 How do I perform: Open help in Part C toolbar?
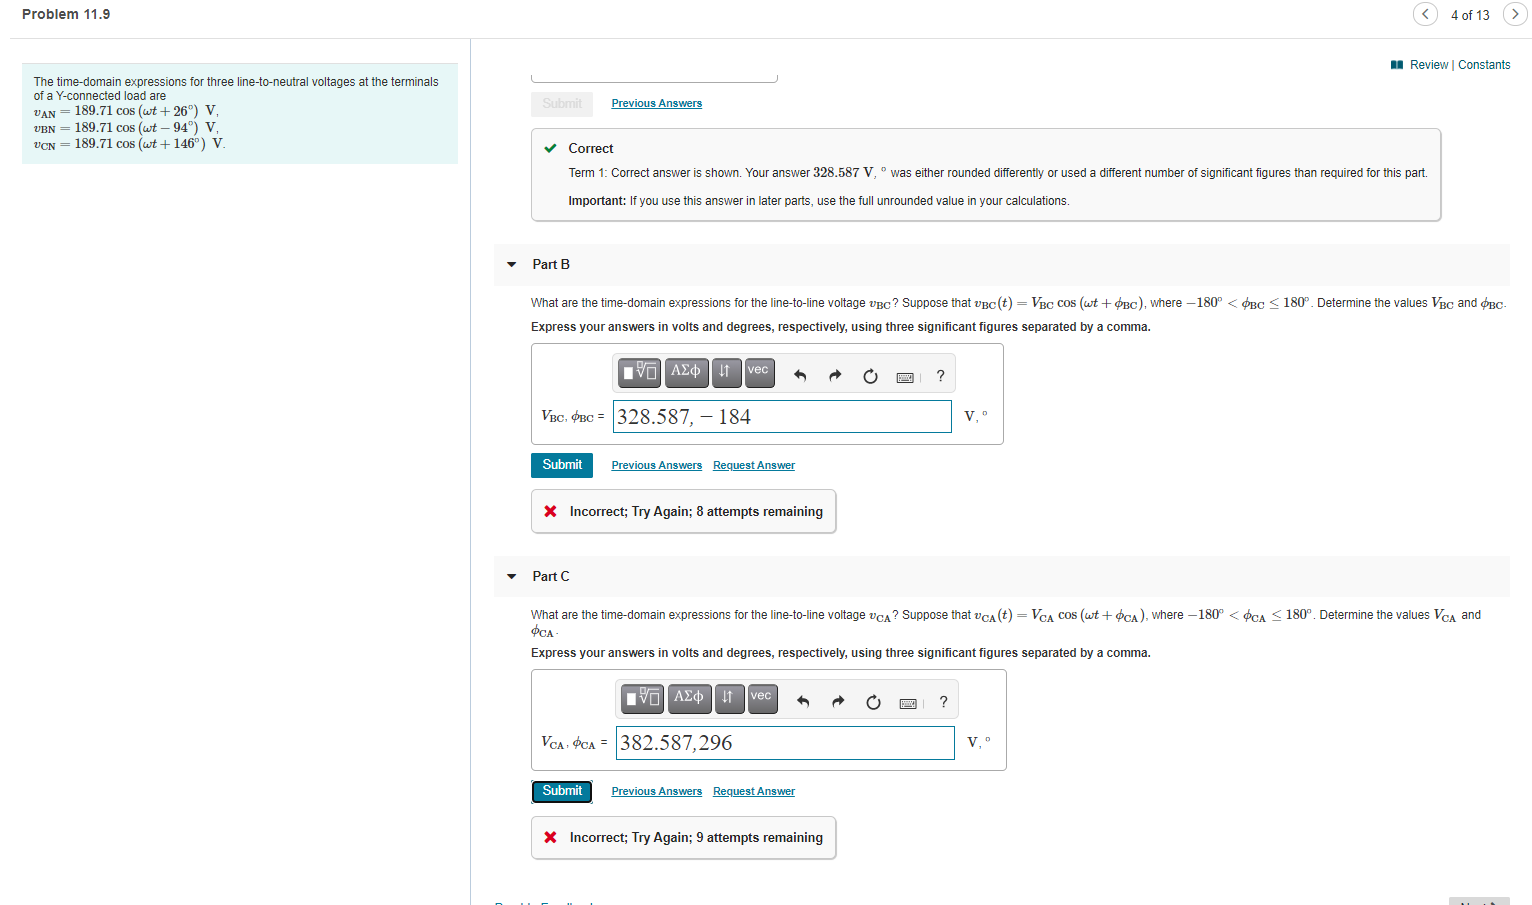click(943, 702)
